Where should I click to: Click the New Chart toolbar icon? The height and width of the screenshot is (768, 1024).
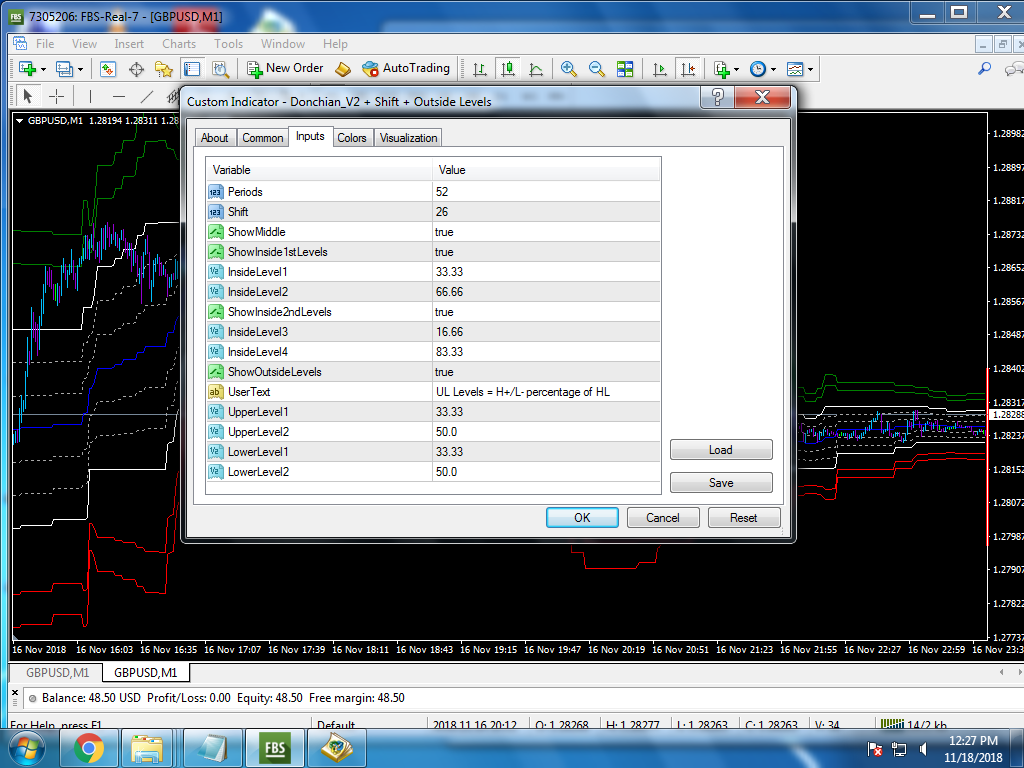click(x=27, y=69)
